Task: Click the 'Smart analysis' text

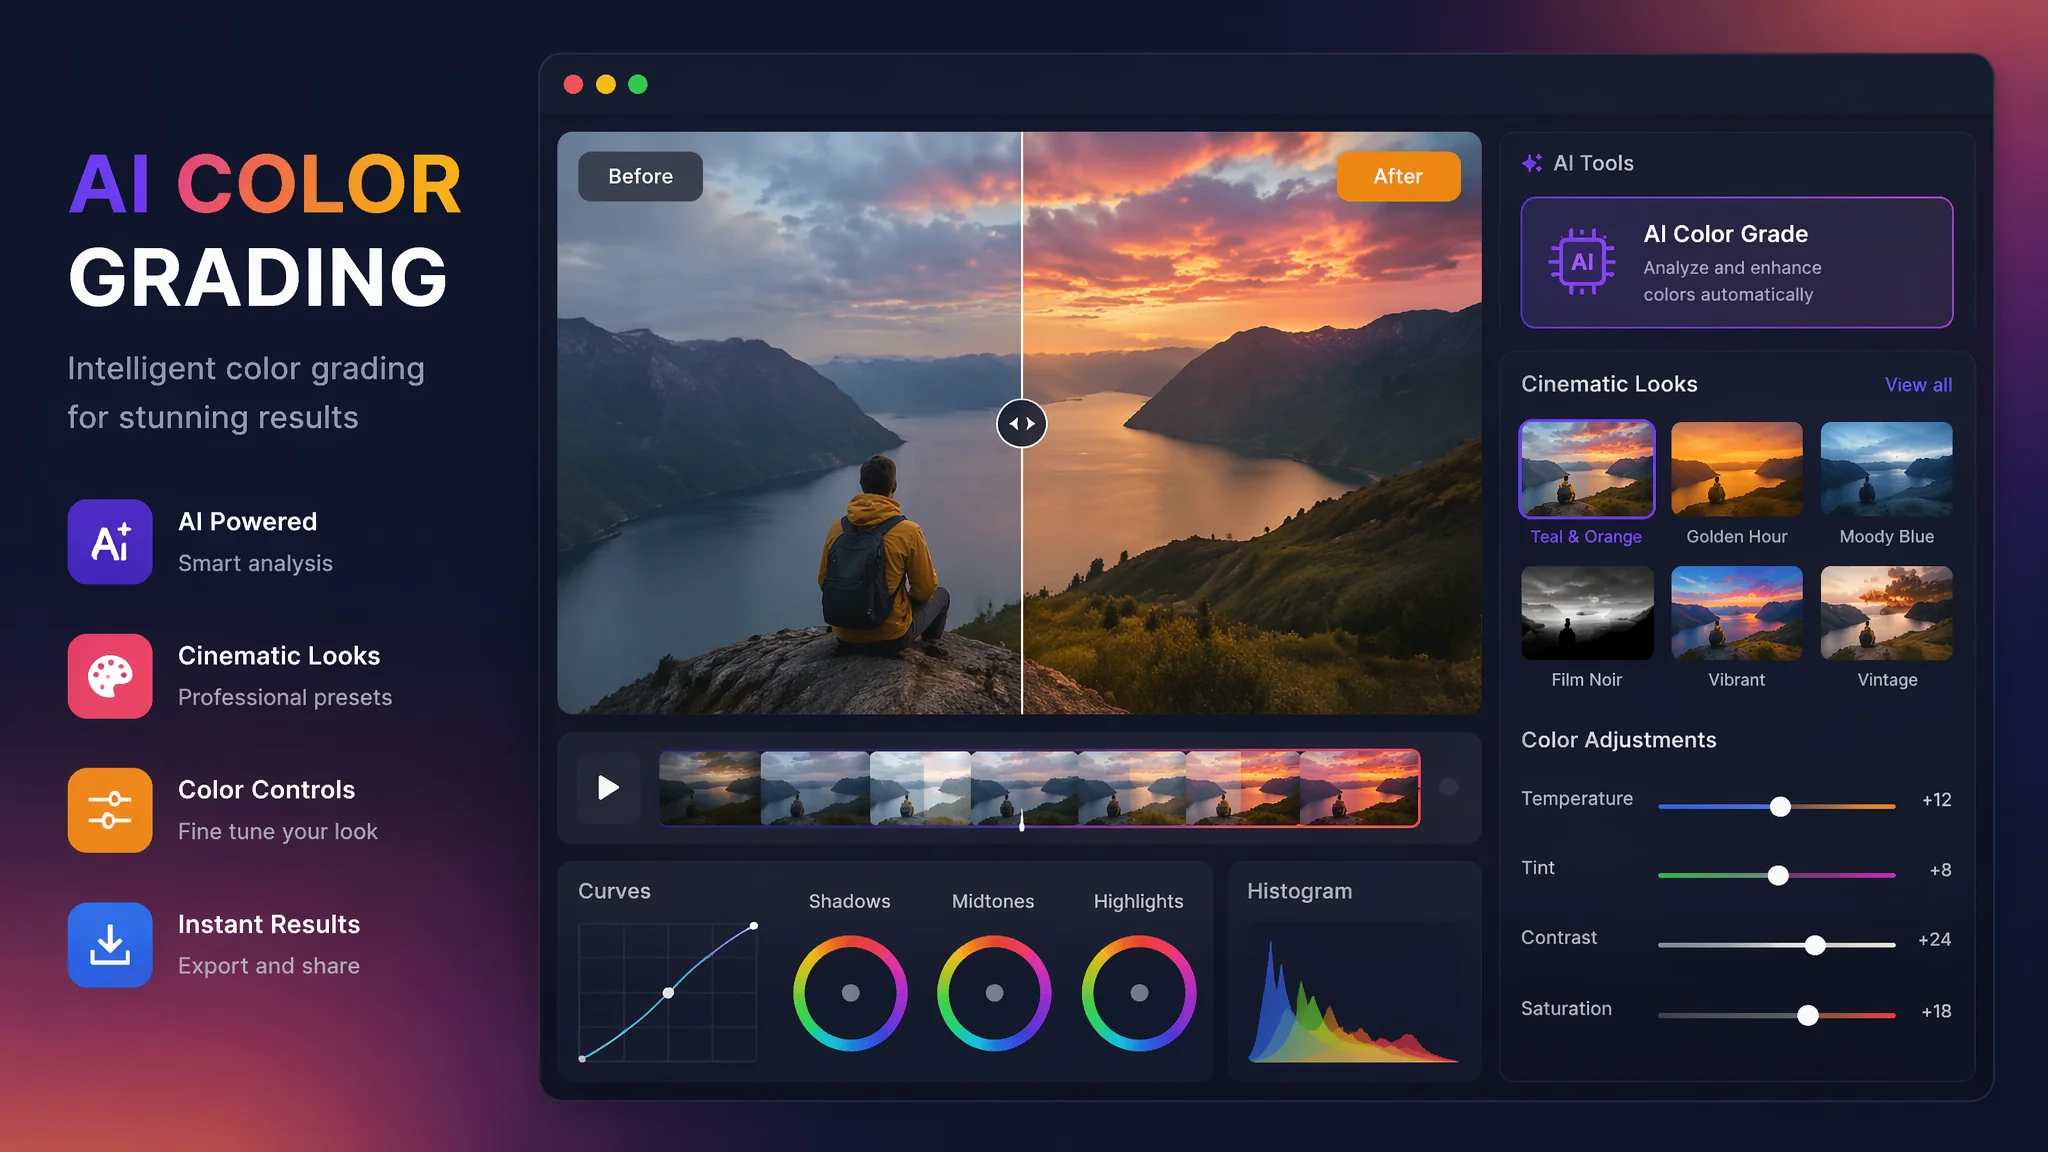Action: (x=255, y=564)
